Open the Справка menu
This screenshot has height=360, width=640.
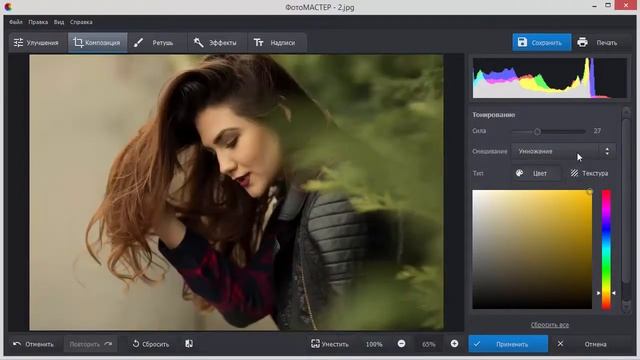81,22
